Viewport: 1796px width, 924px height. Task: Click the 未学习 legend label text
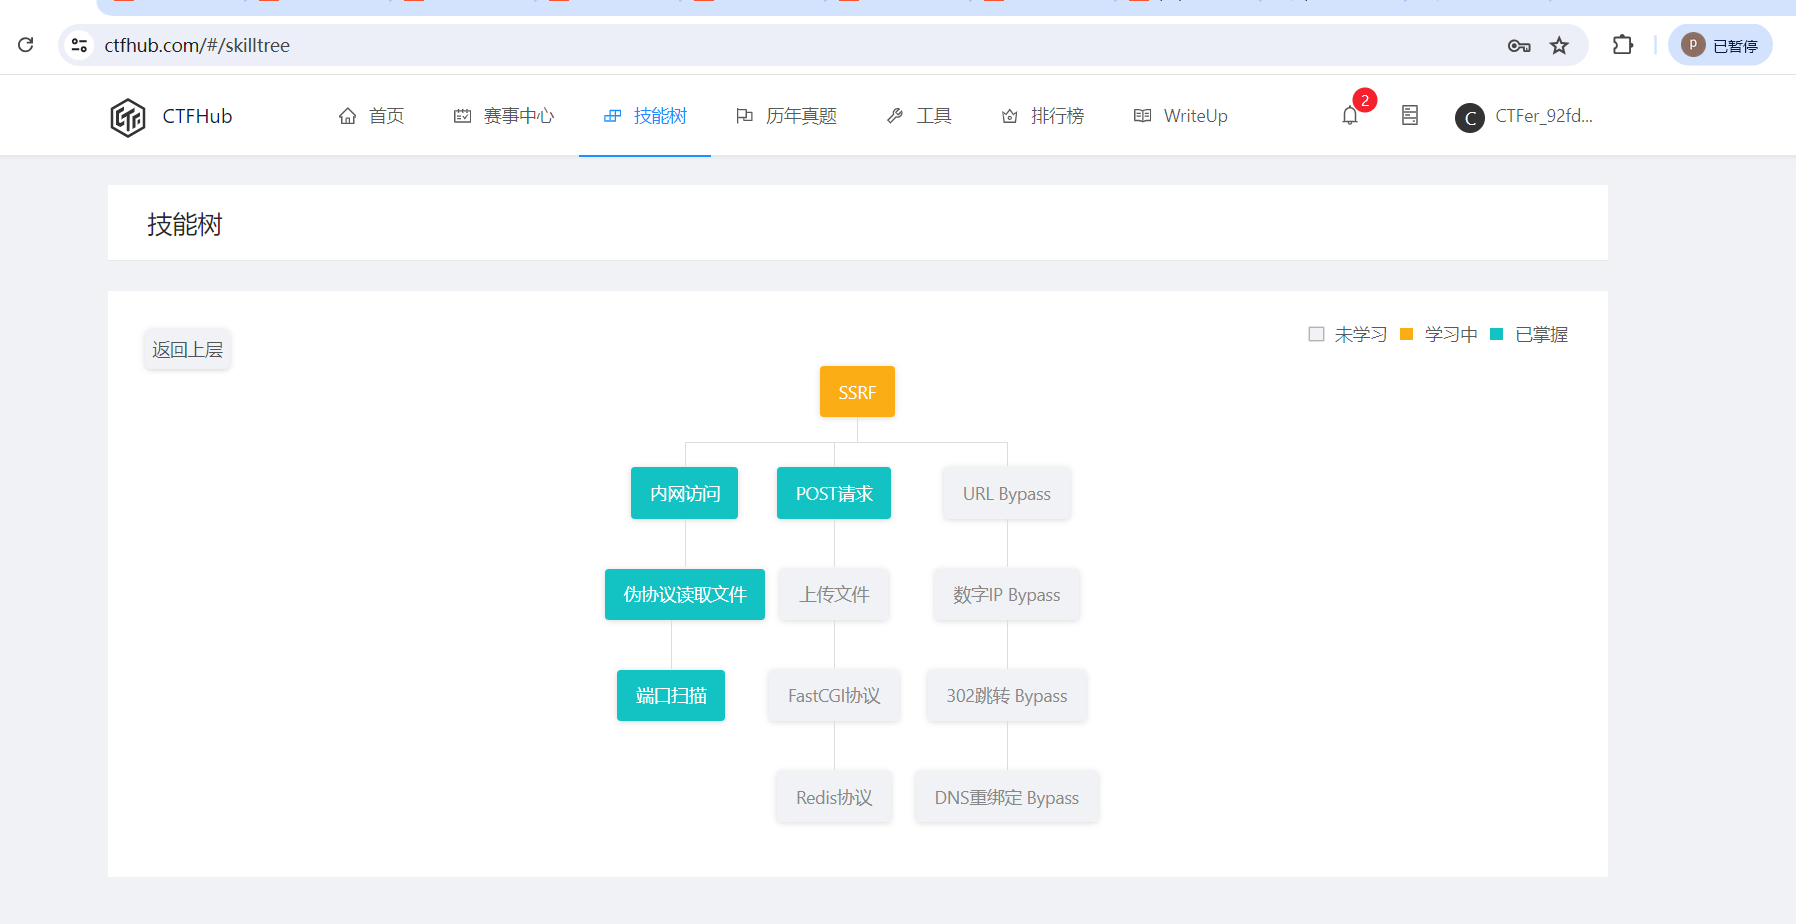click(x=1361, y=334)
